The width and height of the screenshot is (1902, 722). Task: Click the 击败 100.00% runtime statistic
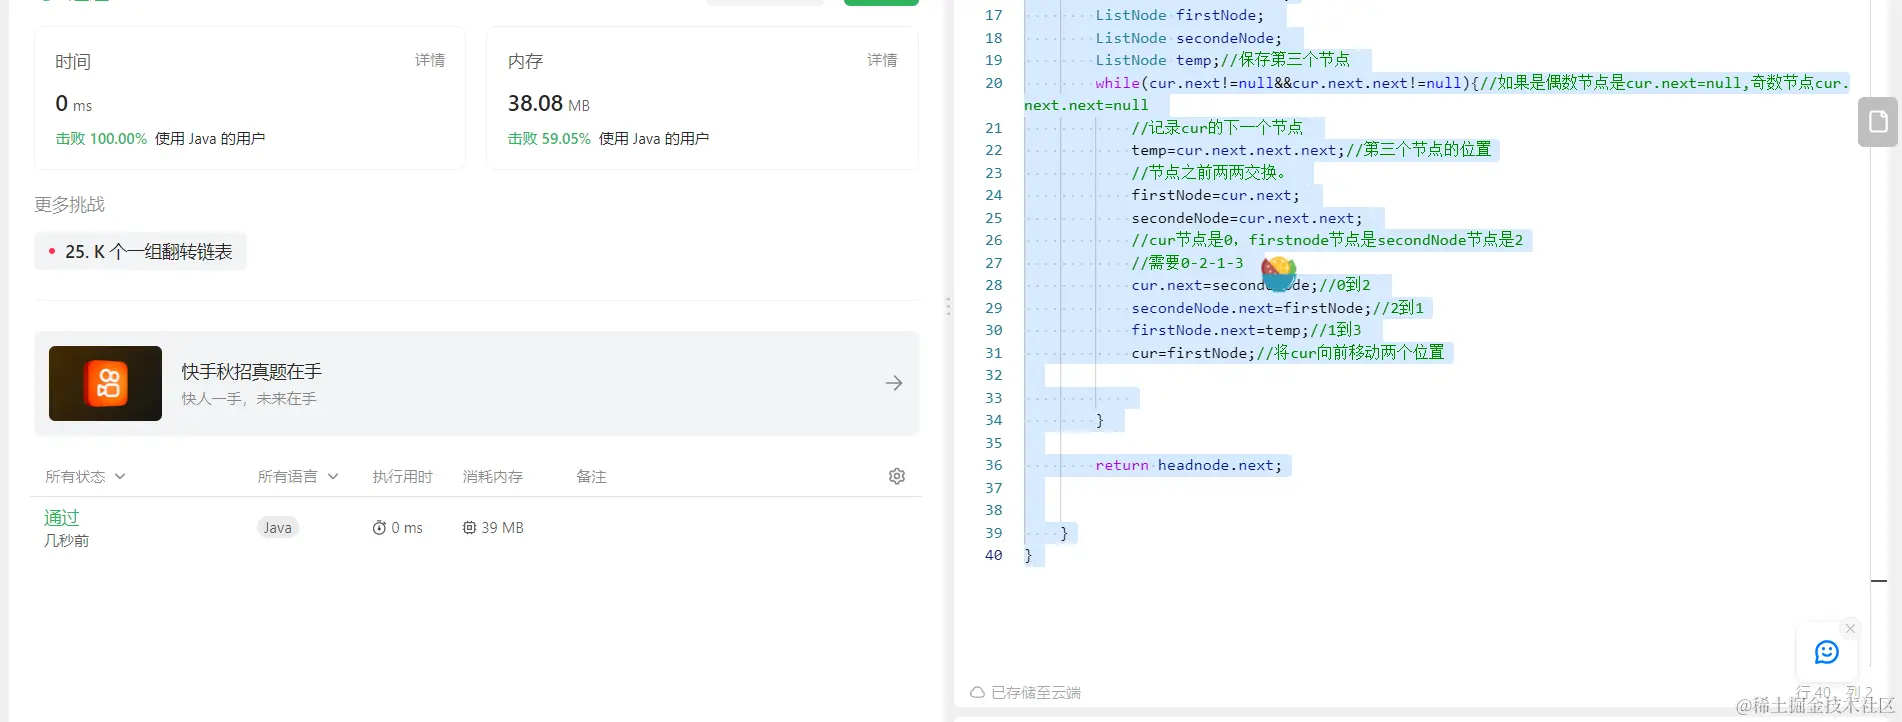coord(101,139)
